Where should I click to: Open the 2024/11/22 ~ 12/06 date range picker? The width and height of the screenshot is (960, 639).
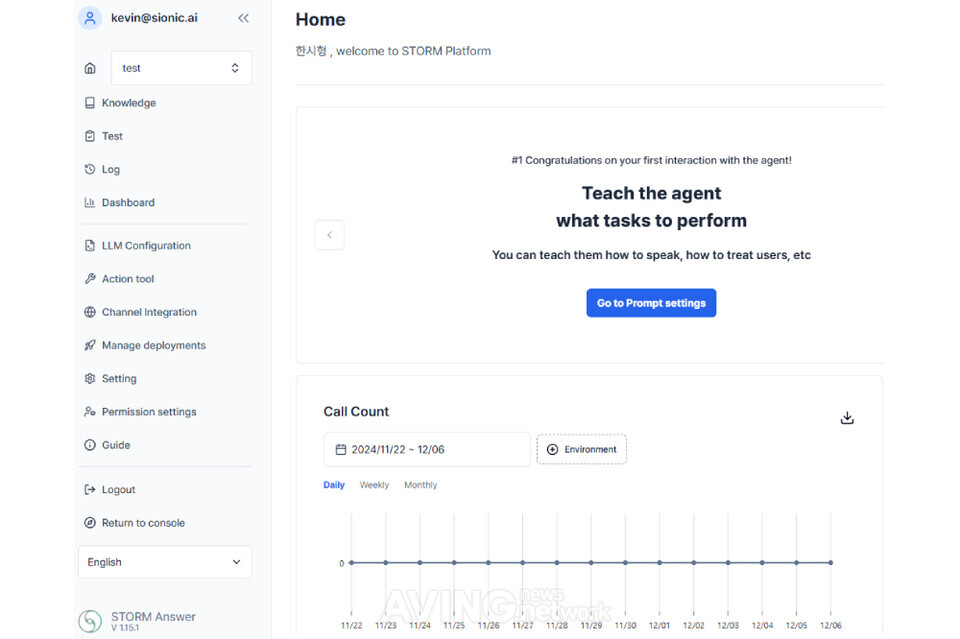point(426,450)
